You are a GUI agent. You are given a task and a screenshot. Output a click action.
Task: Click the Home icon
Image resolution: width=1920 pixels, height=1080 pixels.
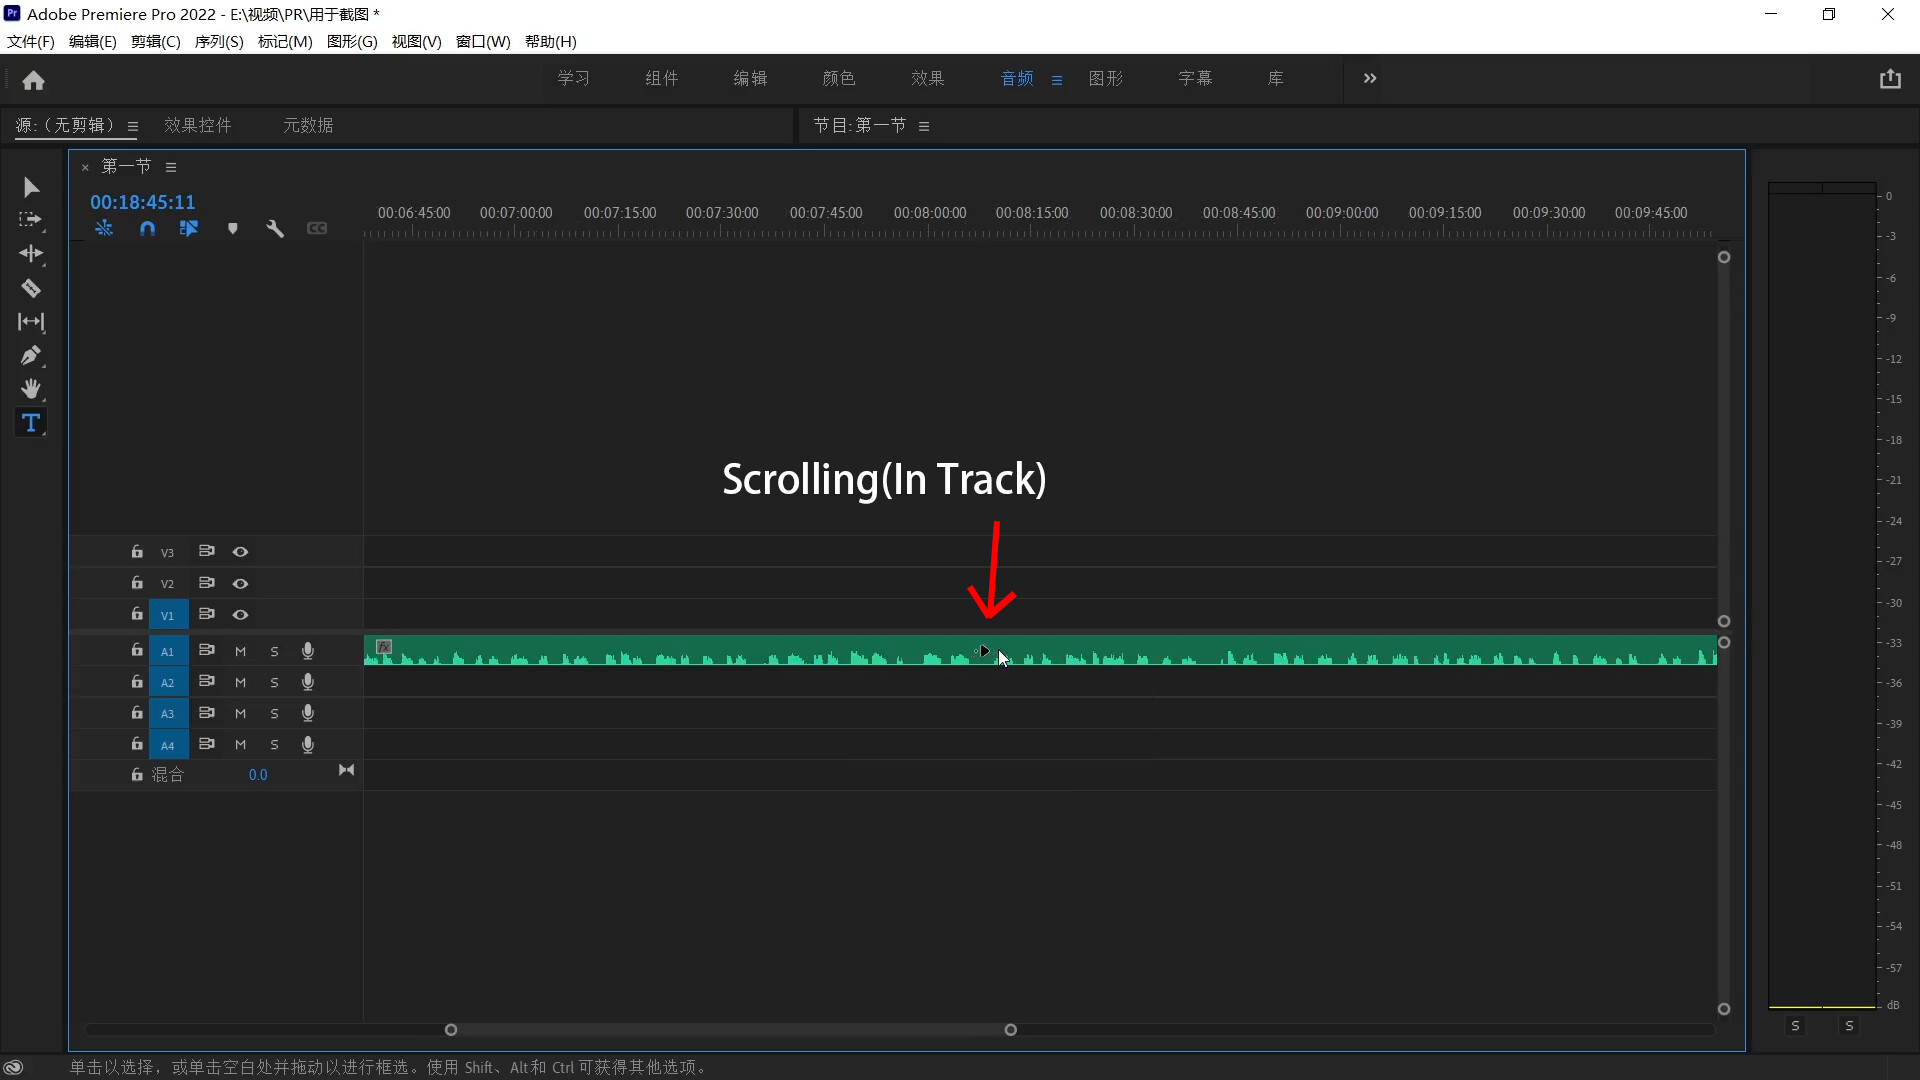pyautogui.click(x=34, y=80)
